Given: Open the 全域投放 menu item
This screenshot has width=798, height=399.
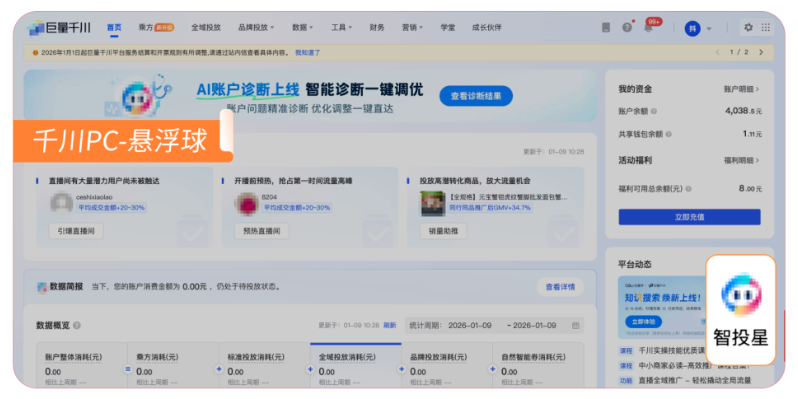Looking at the screenshot, I should tap(206, 27).
